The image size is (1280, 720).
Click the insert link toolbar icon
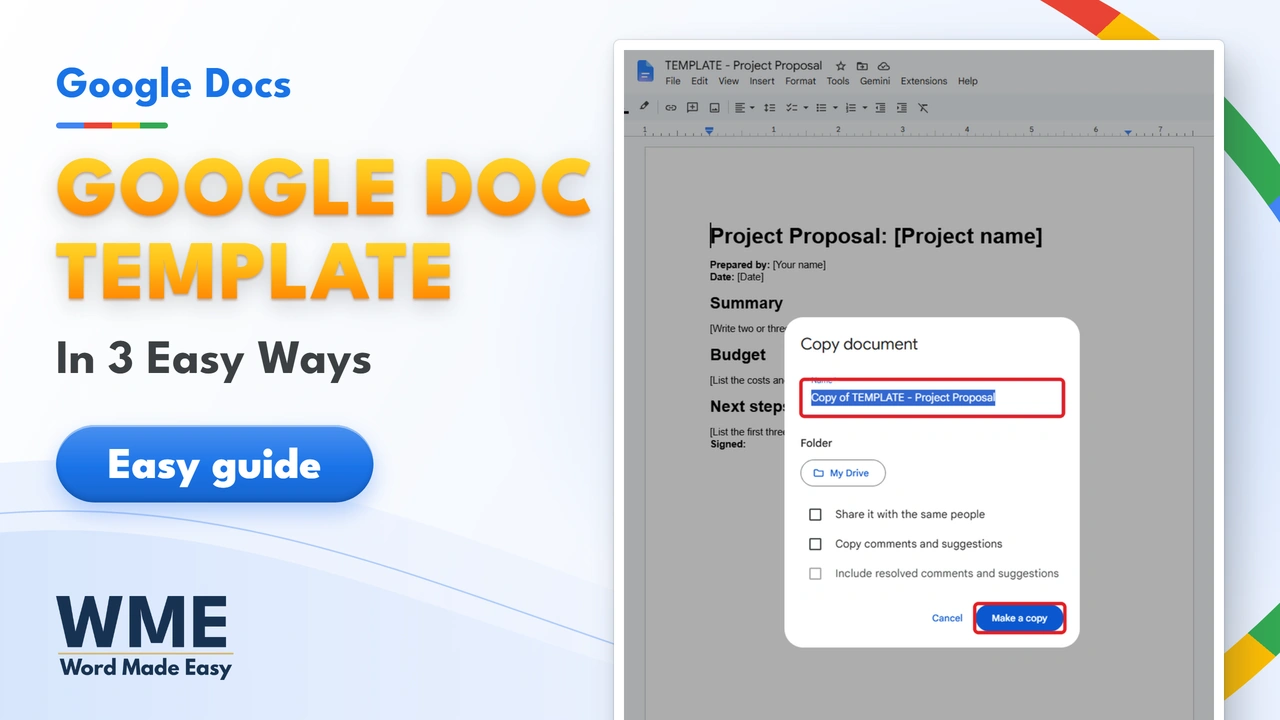click(671, 108)
